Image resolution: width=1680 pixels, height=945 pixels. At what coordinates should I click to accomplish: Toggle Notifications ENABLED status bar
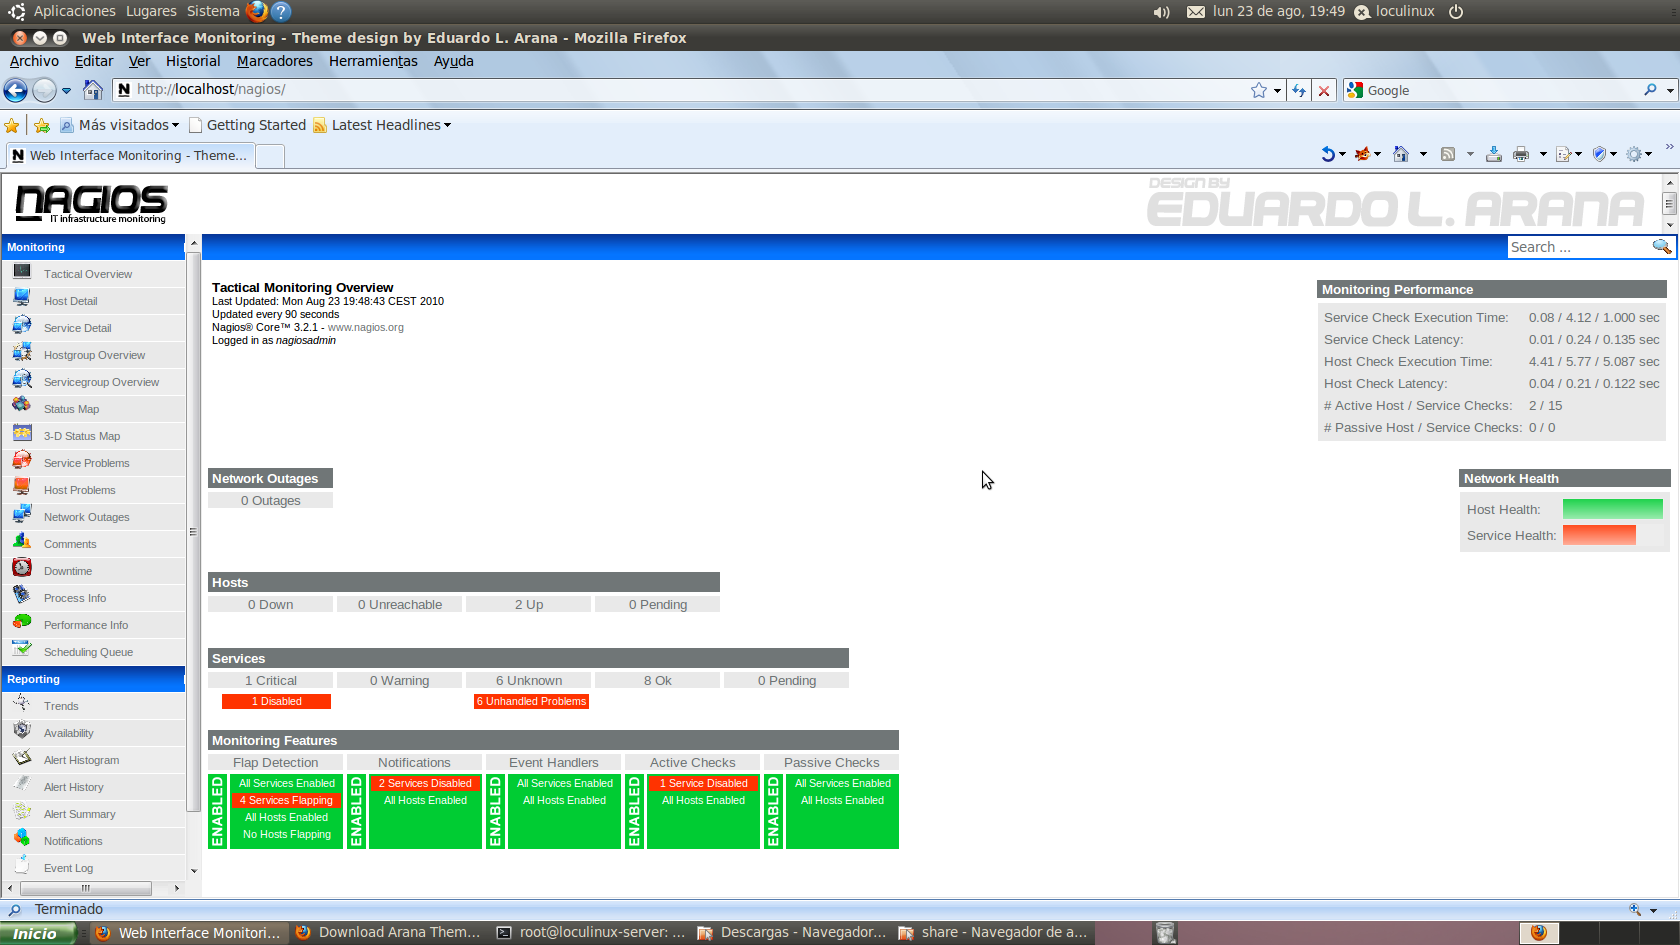click(357, 811)
